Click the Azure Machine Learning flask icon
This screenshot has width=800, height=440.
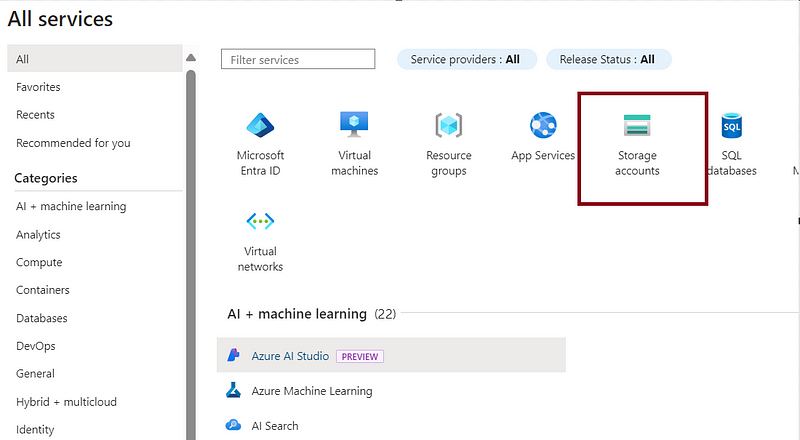click(x=234, y=390)
